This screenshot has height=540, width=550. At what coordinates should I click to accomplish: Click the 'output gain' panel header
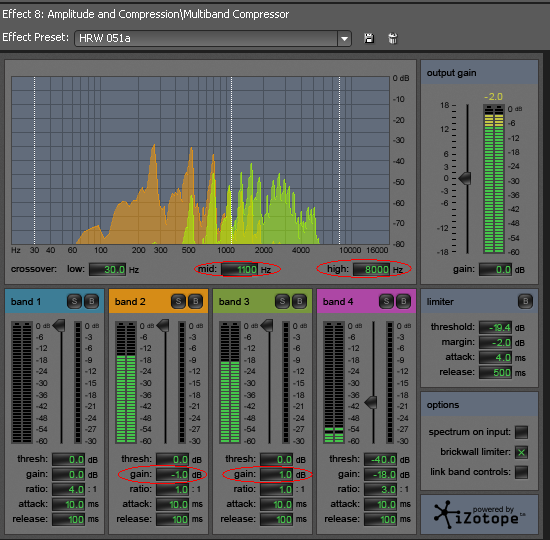pyautogui.click(x=479, y=72)
